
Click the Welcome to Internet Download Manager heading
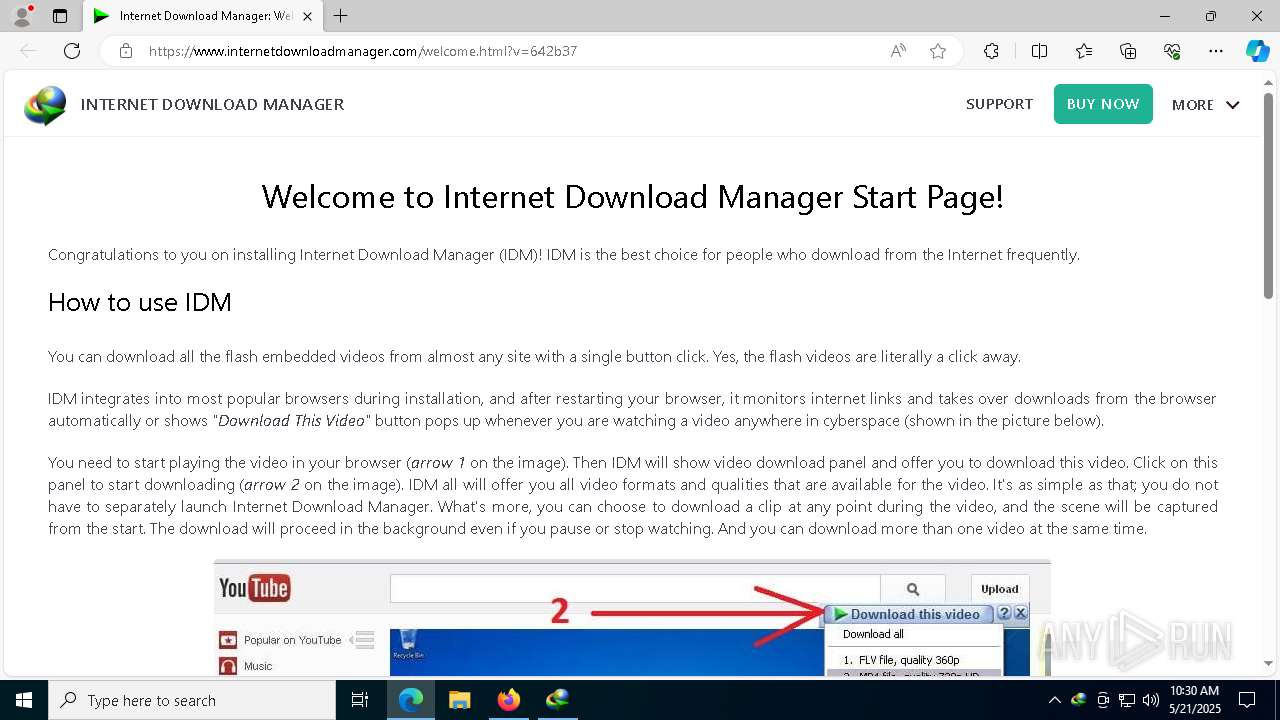pyautogui.click(x=632, y=197)
